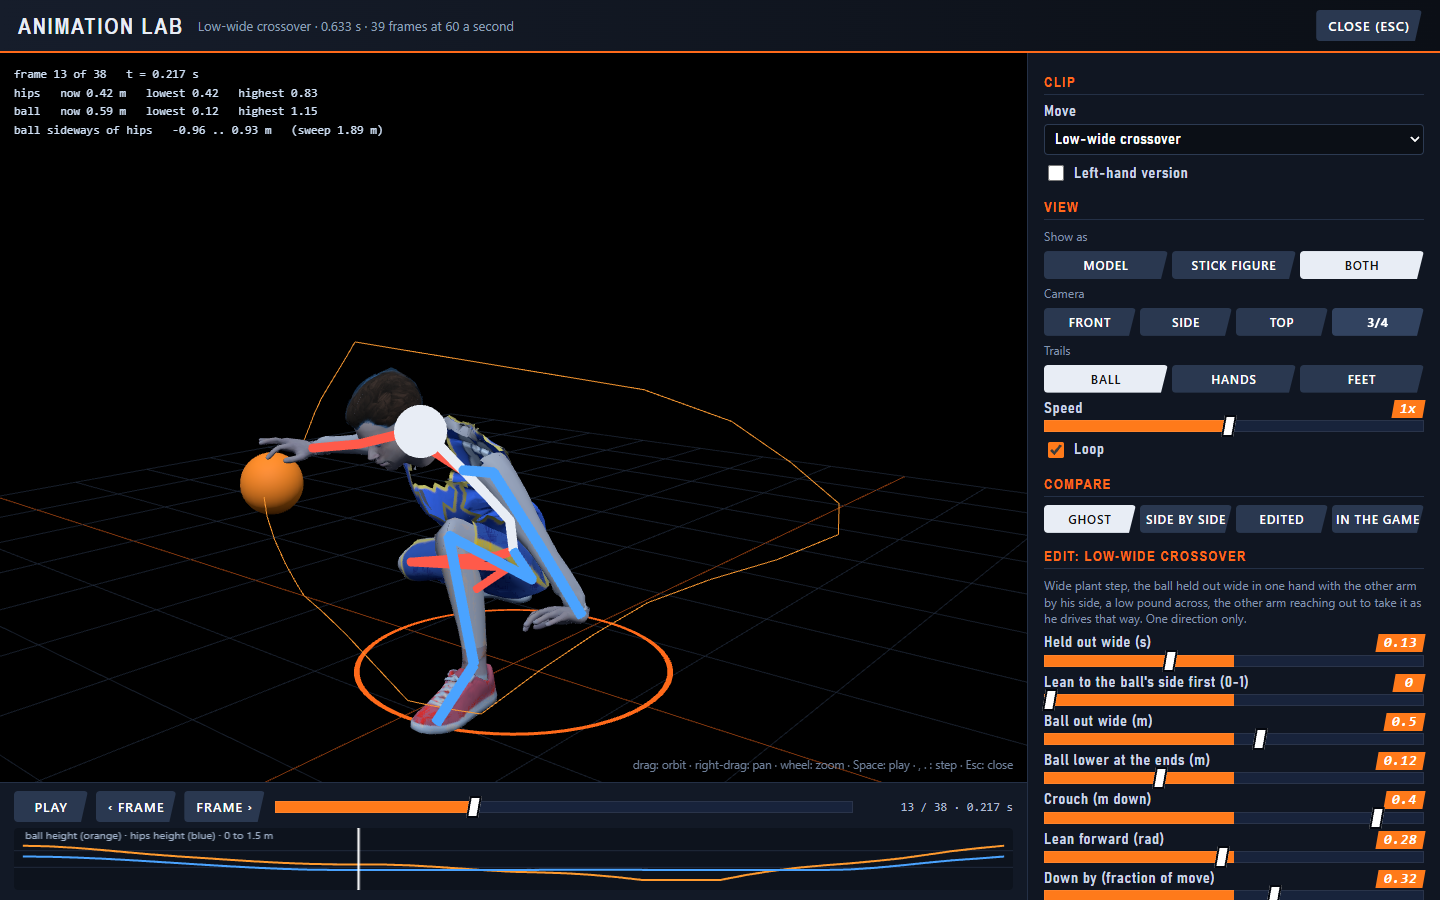The height and width of the screenshot is (900, 1440).
Task: Switch camera to Top view
Action: pyautogui.click(x=1281, y=322)
